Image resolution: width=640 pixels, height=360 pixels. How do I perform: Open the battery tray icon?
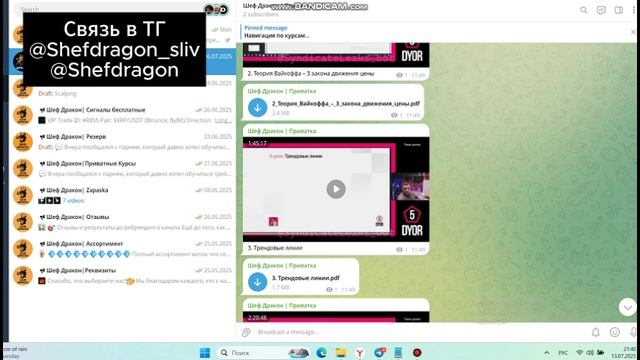point(600,353)
